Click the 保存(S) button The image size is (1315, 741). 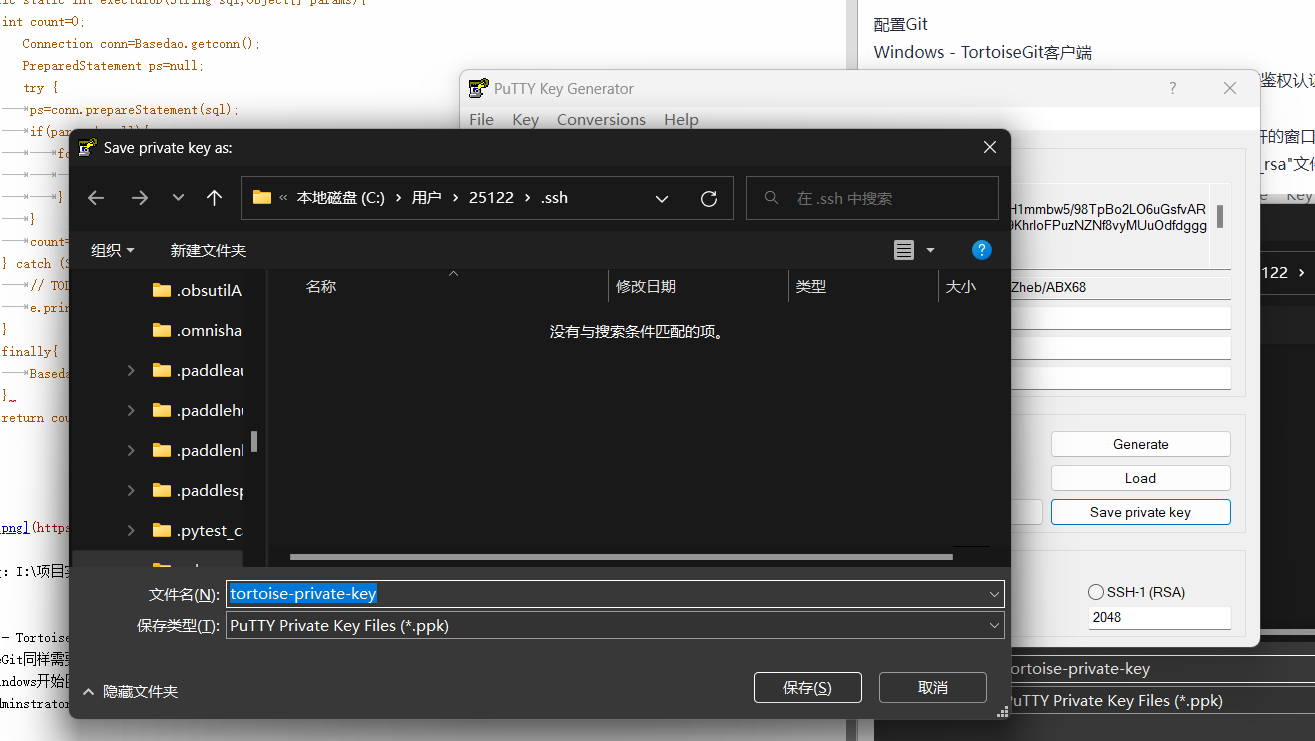[x=807, y=688]
